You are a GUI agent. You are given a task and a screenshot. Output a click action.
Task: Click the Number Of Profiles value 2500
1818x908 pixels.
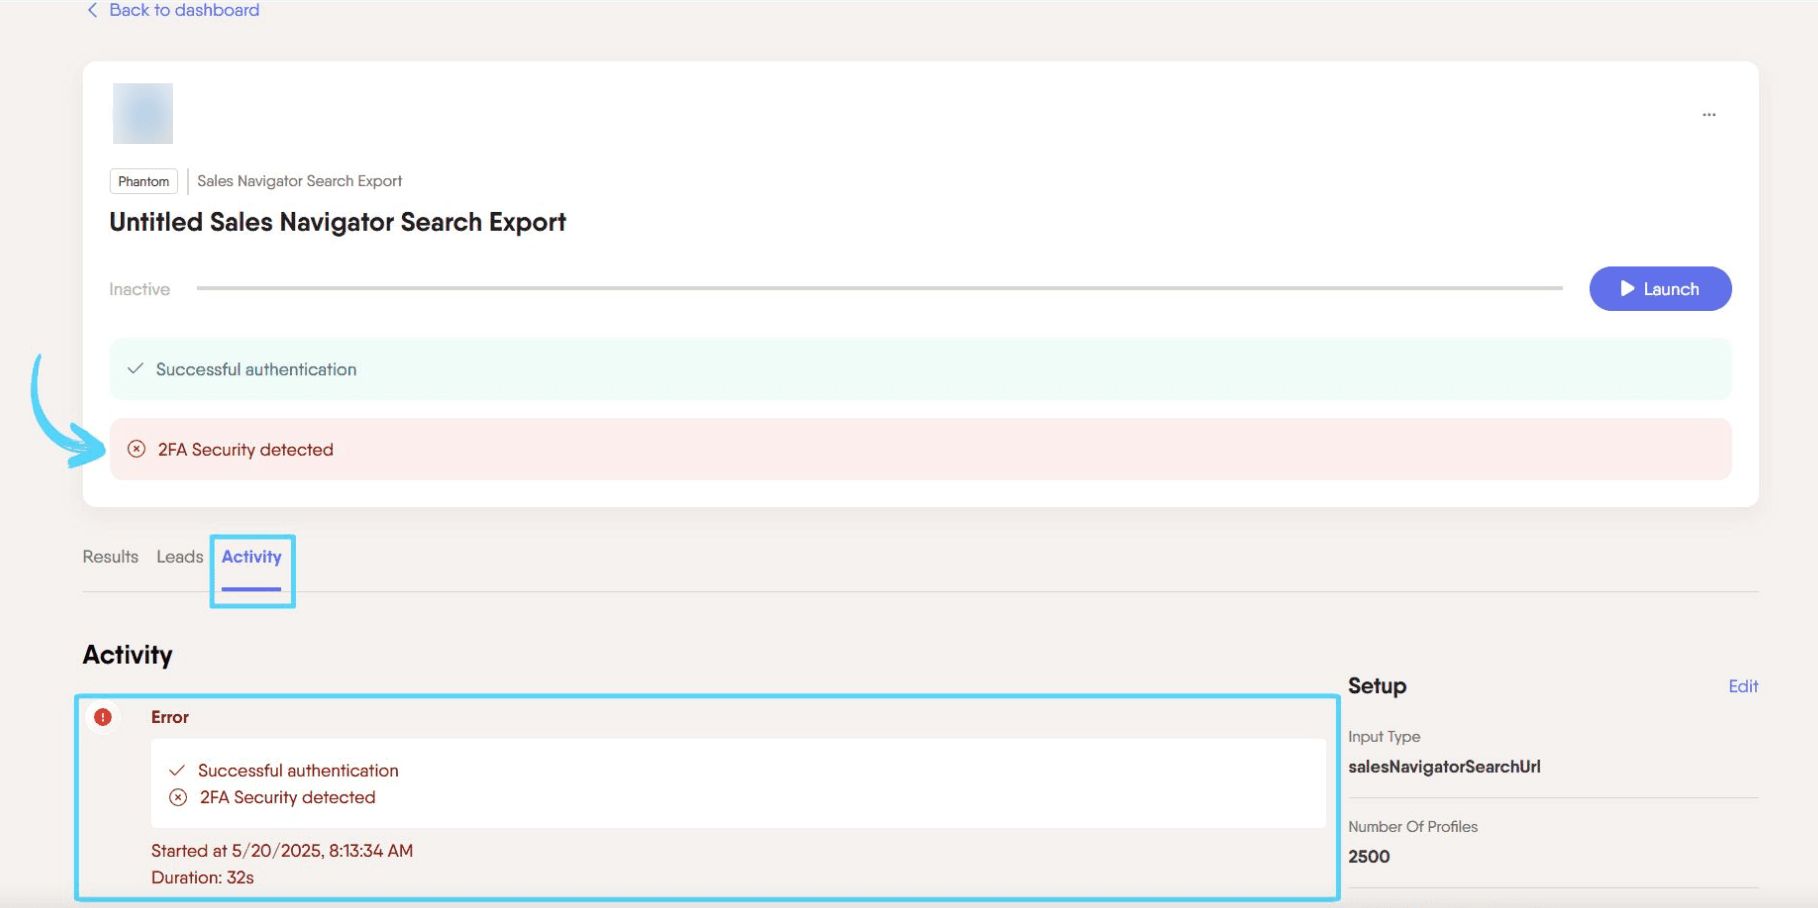[x=1369, y=857]
